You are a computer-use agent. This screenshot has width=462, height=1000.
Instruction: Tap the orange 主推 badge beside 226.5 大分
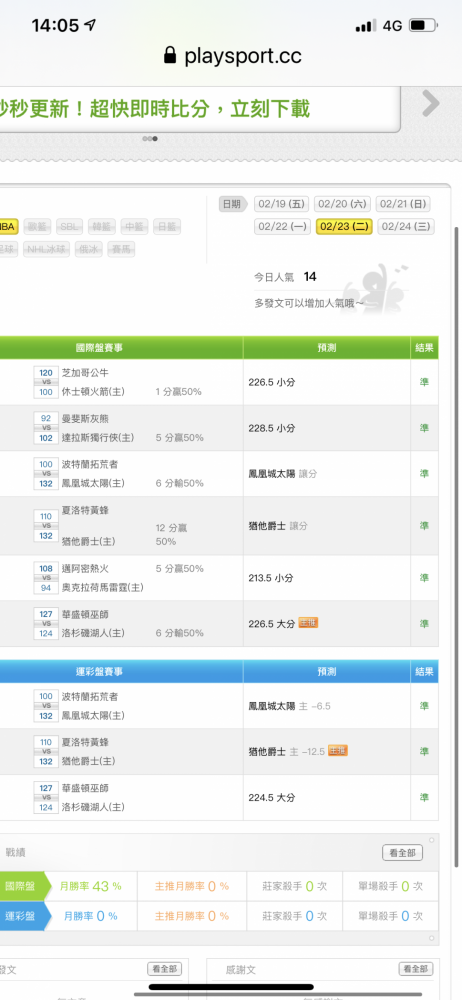(x=308, y=622)
